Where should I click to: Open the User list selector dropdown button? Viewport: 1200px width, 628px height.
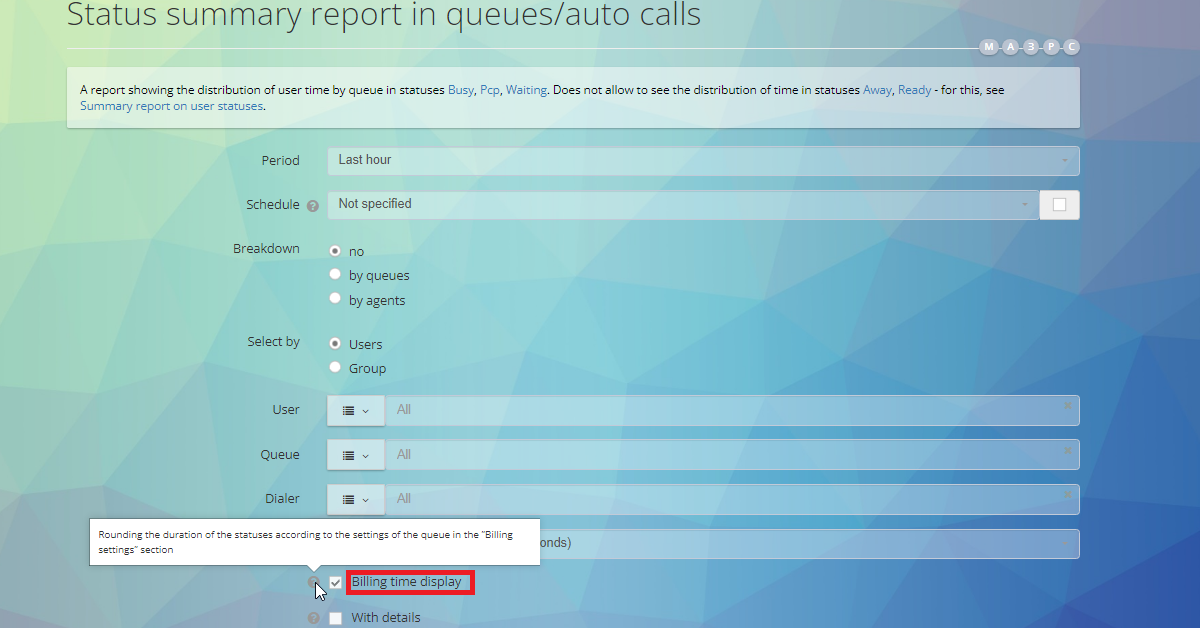[356, 410]
